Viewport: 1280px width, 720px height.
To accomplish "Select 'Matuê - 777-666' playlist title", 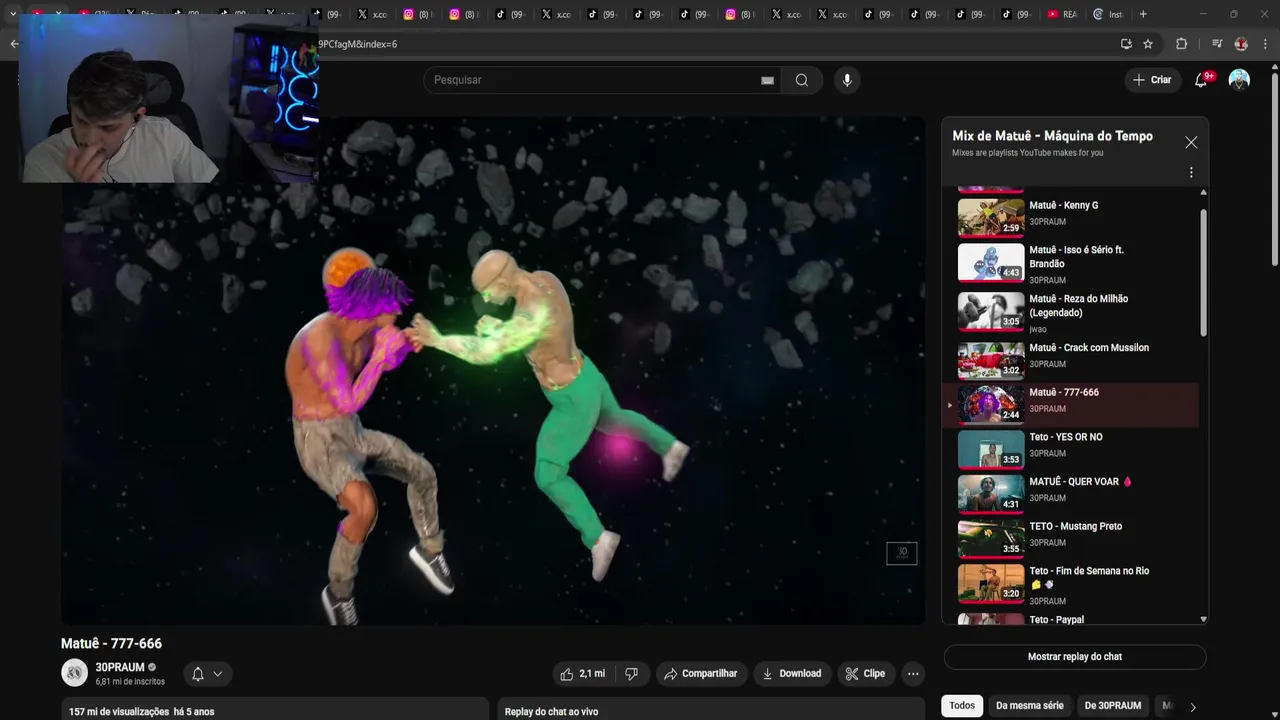I will (1064, 392).
